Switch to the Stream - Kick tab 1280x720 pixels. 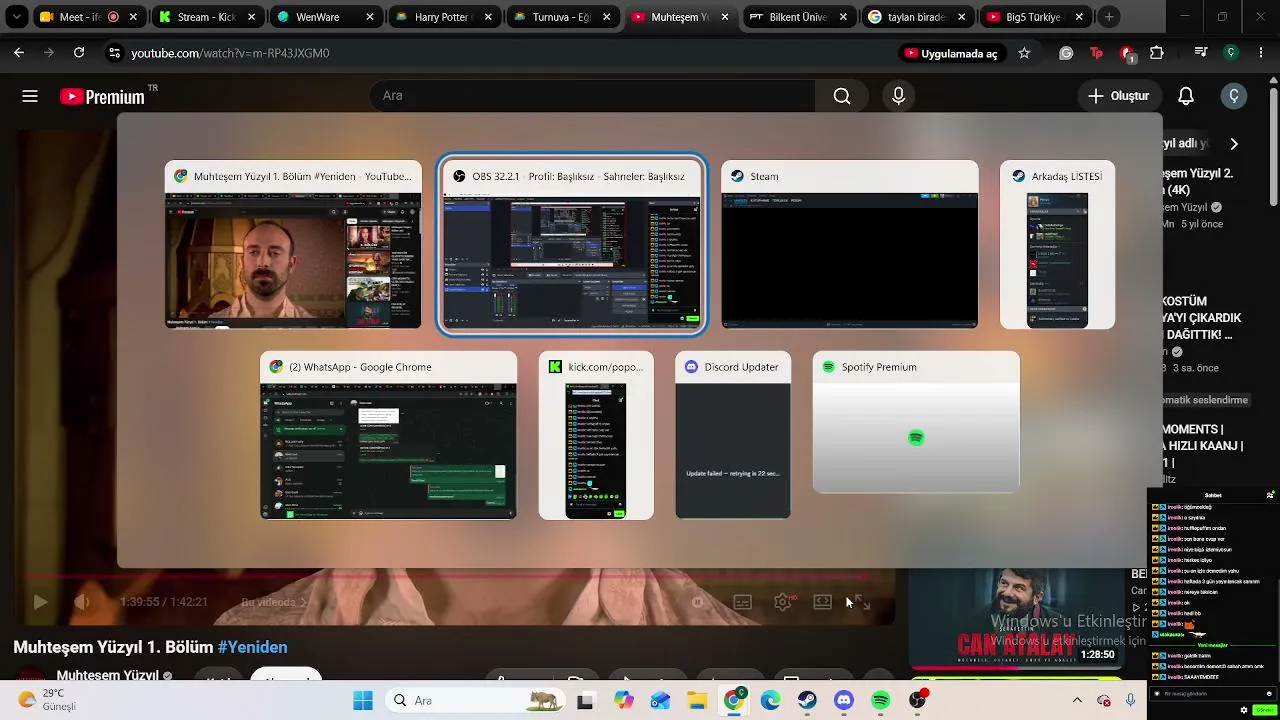[x=208, y=17]
